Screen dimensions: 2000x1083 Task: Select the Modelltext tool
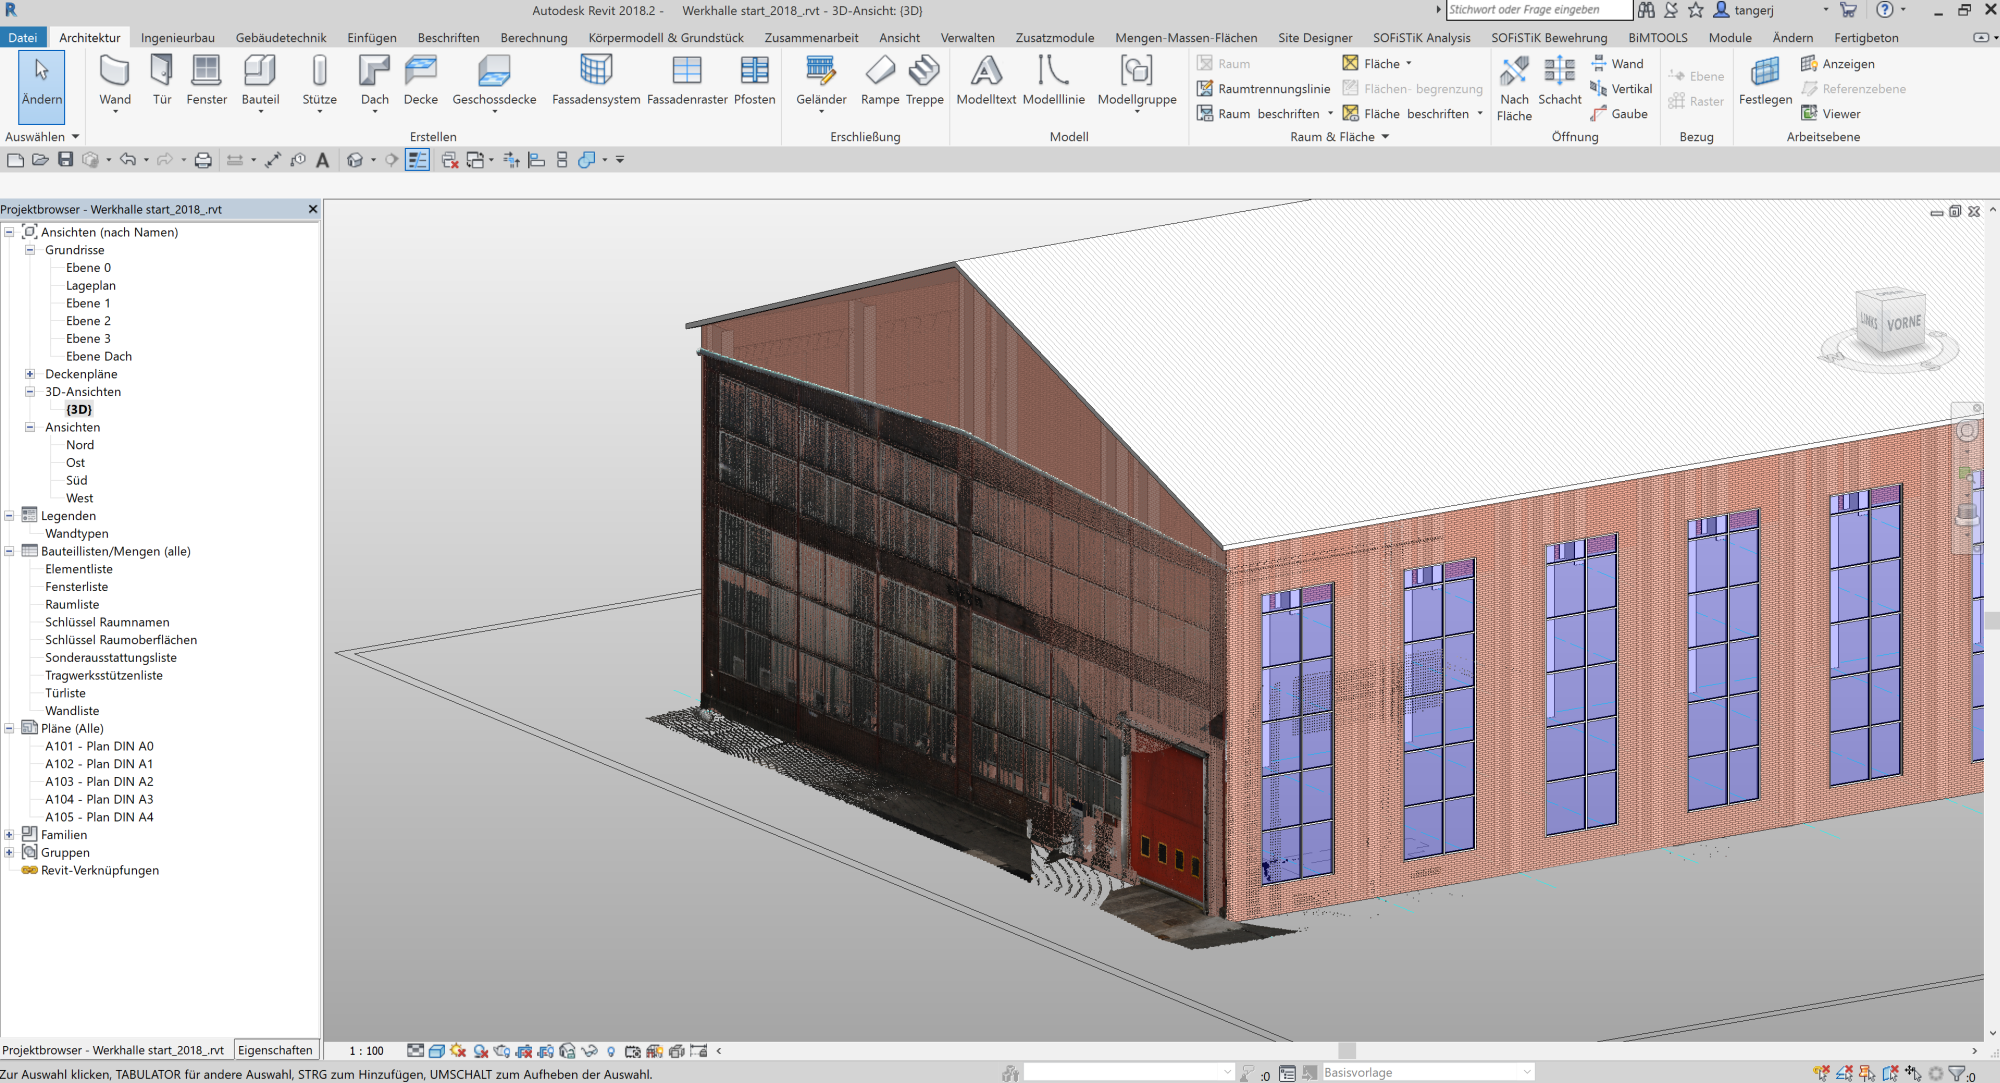(985, 80)
